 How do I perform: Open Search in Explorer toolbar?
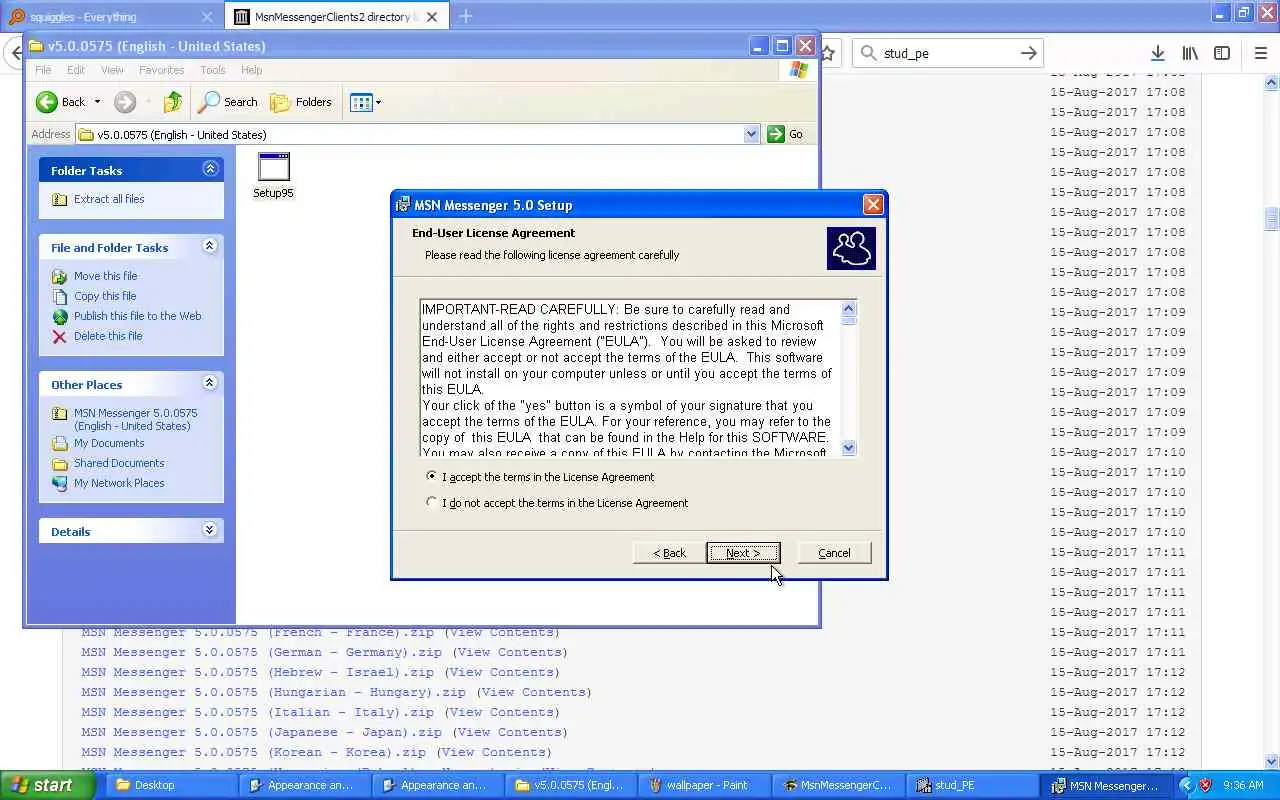(228, 102)
